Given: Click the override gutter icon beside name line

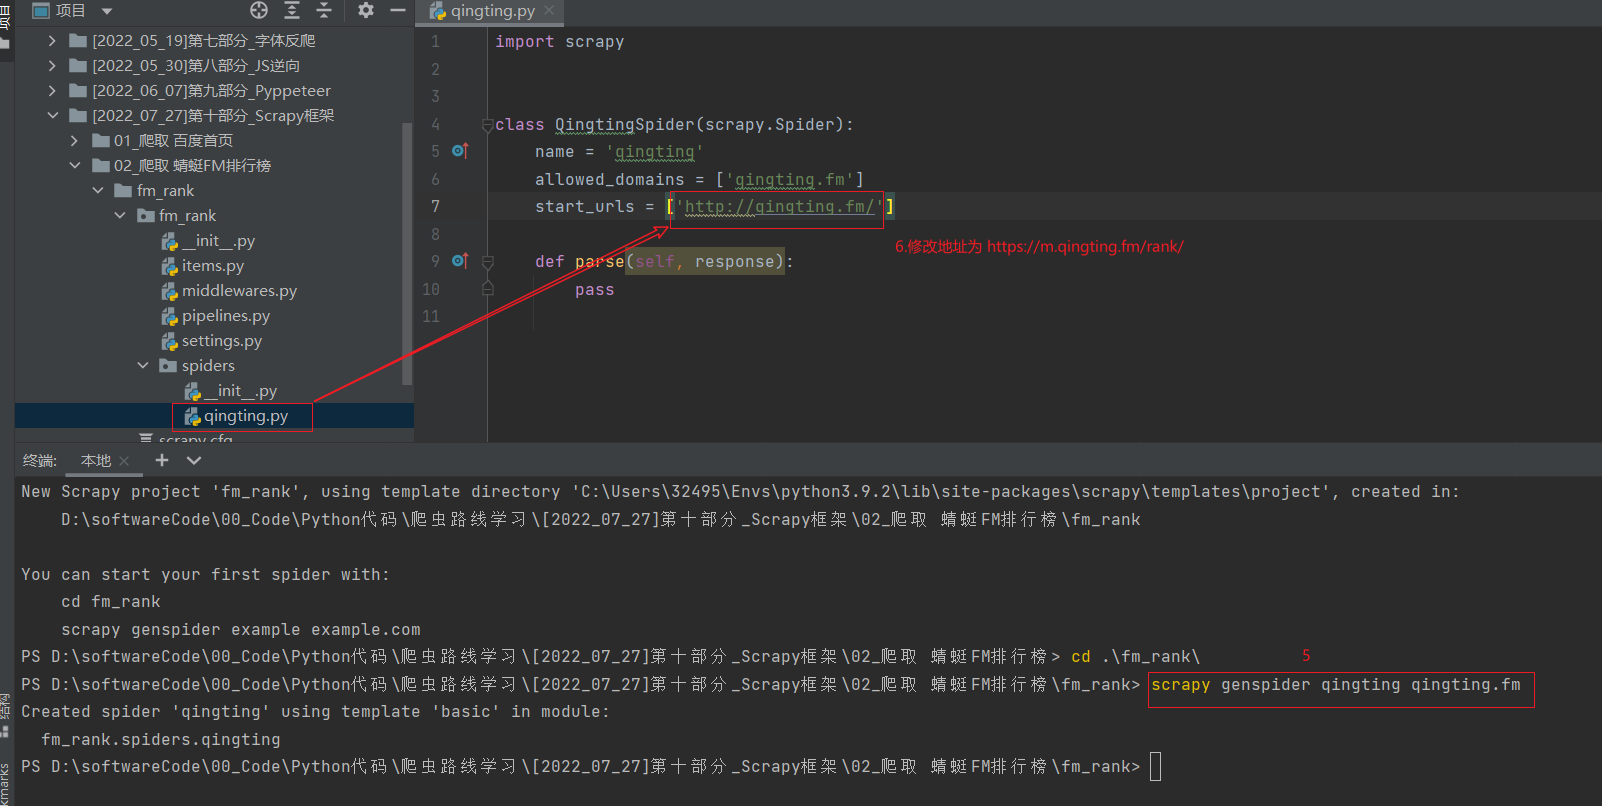Looking at the screenshot, I should click(460, 151).
